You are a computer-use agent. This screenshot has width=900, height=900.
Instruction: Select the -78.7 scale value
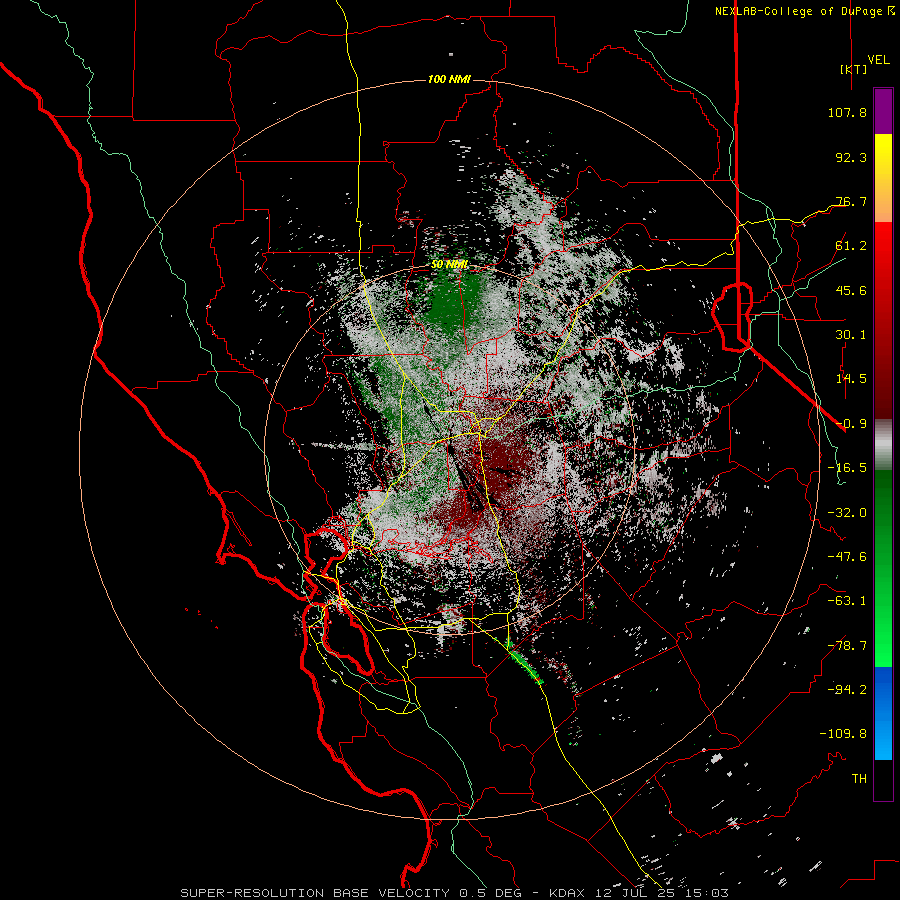(847, 646)
